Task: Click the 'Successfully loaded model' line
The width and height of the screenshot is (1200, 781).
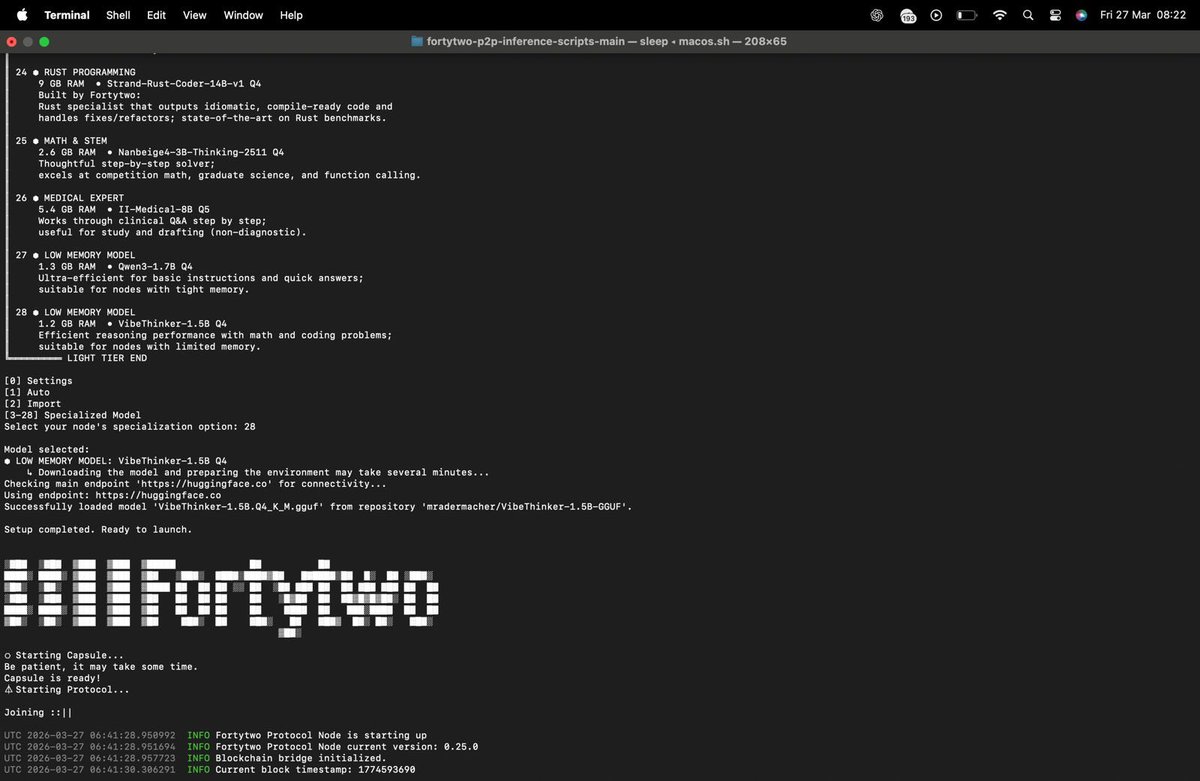Action: coord(318,507)
